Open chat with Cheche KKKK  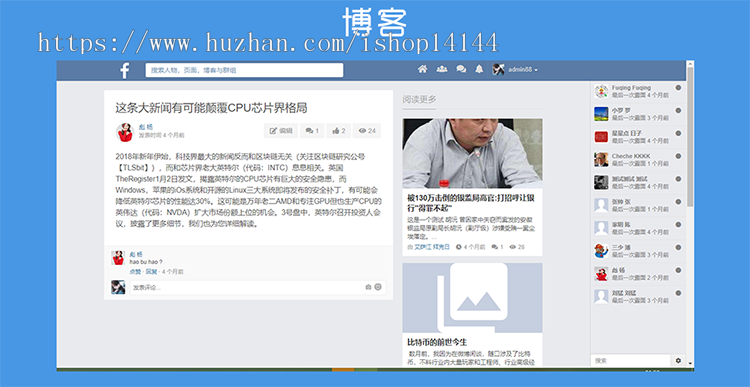(x=638, y=160)
